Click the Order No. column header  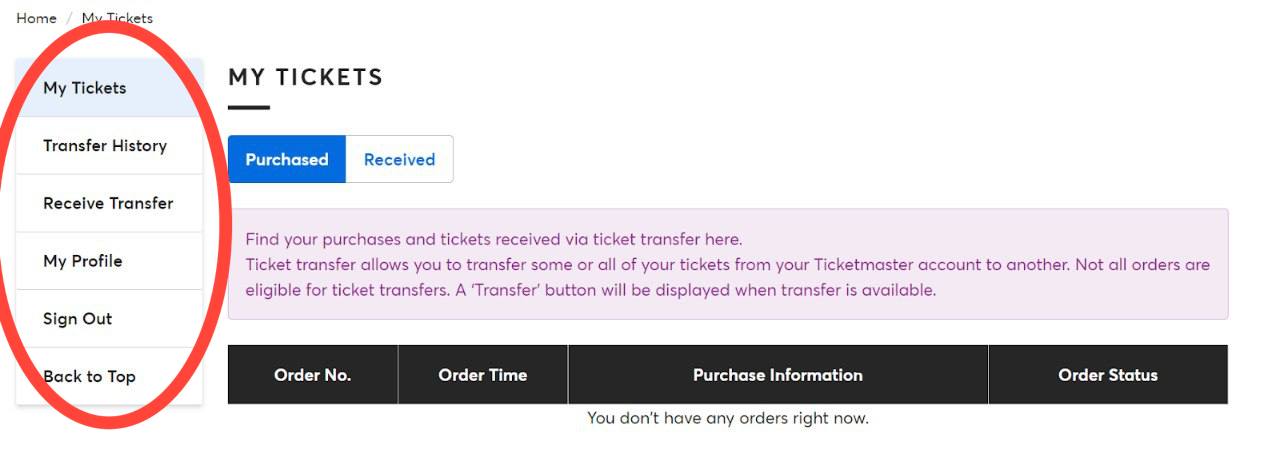(313, 375)
